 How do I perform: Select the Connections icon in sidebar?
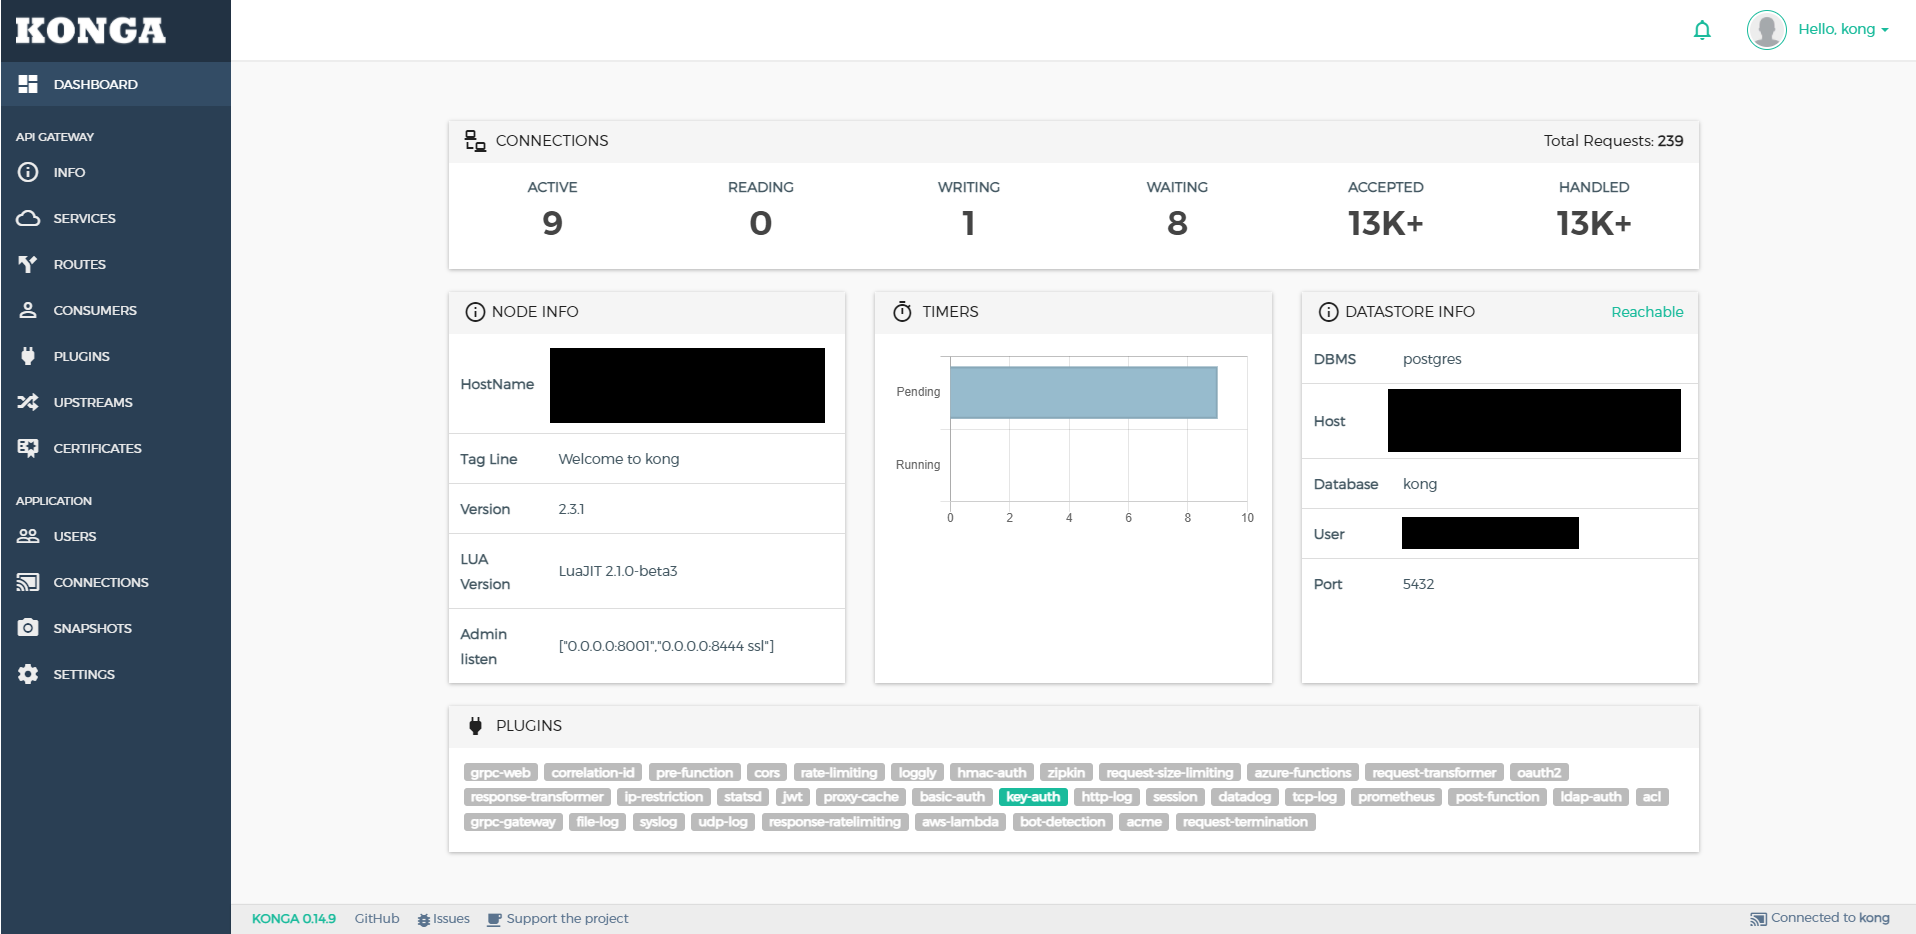pyautogui.click(x=28, y=582)
